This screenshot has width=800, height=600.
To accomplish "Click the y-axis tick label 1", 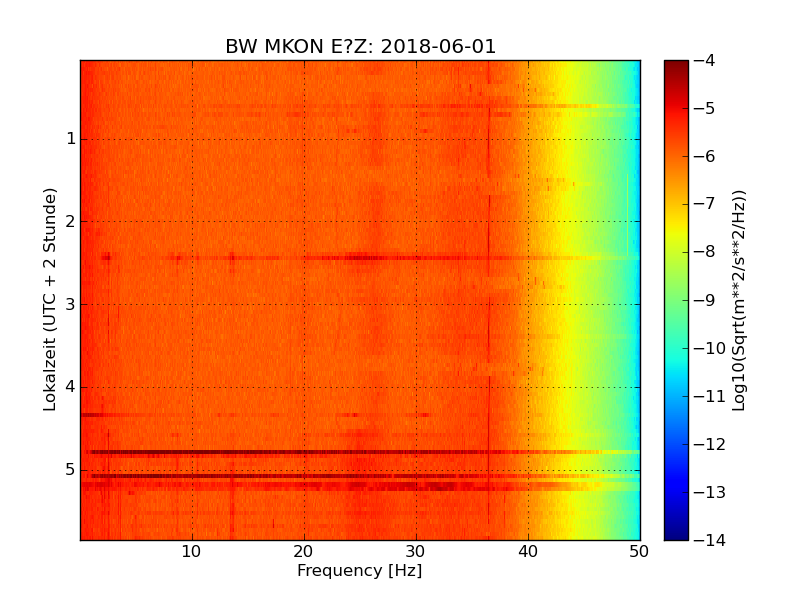I will click(71, 139).
